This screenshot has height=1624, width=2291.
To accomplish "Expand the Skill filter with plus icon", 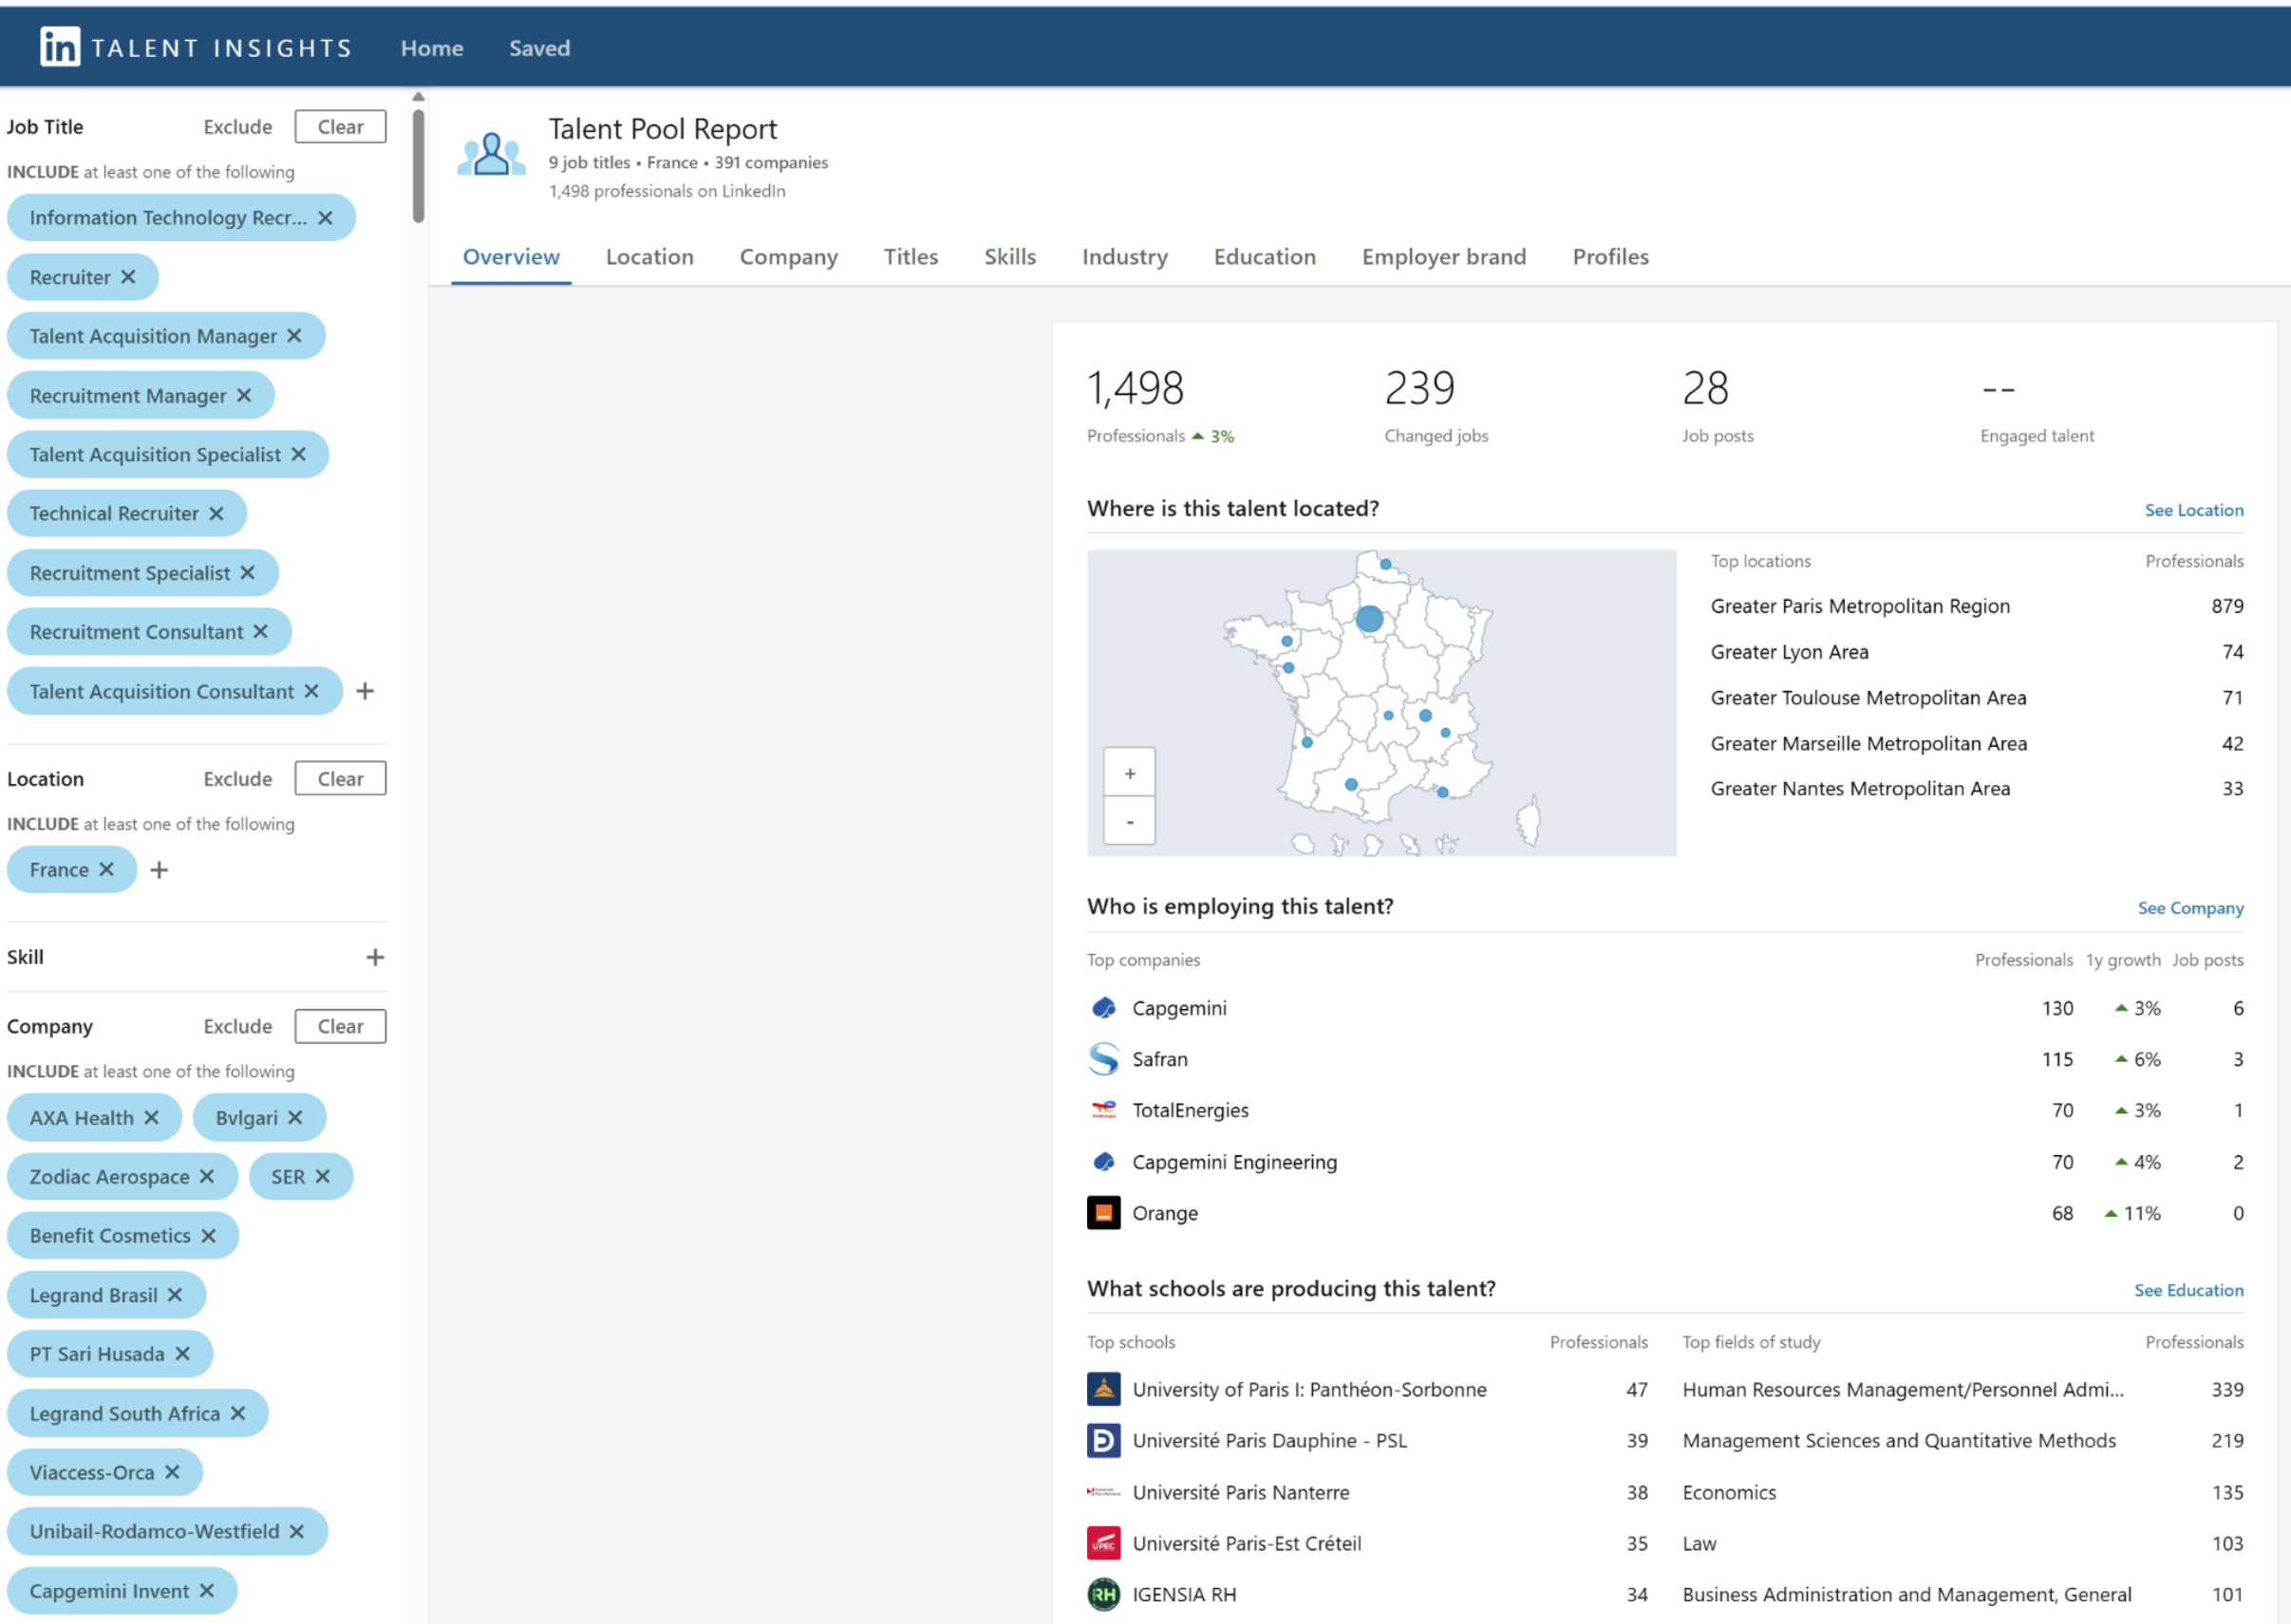I will click(x=375, y=957).
